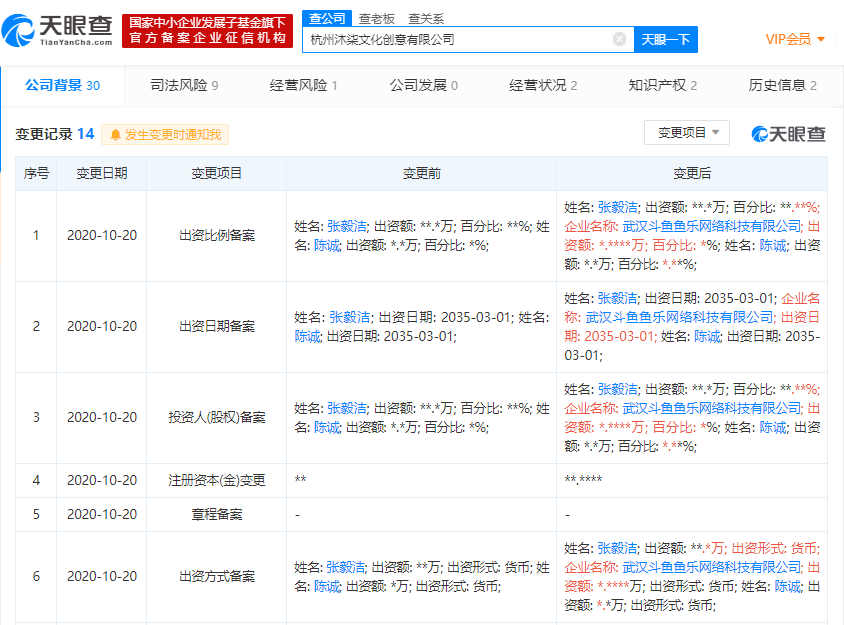844x625 pixels.
Task: Switch to 查关系 search tab
Action: [426, 19]
